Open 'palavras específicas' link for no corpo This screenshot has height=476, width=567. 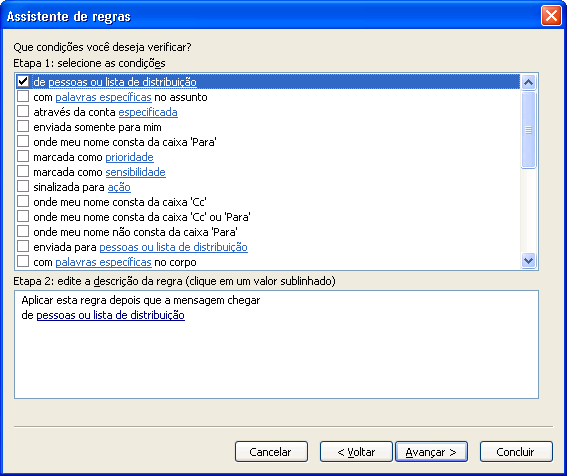coord(103,262)
